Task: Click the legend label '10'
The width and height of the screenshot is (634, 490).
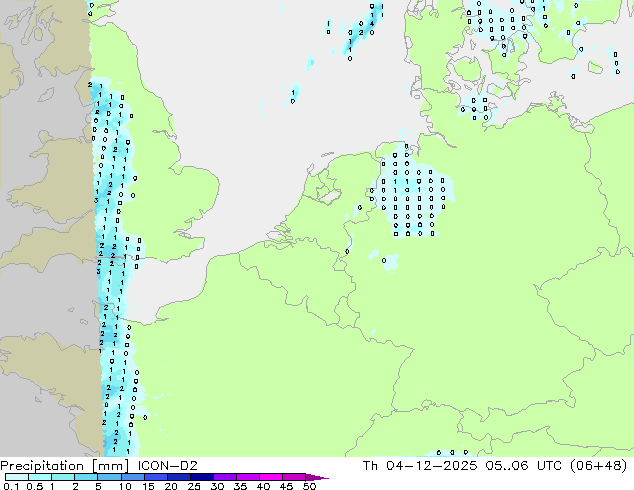Action: click(x=125, y=486)
